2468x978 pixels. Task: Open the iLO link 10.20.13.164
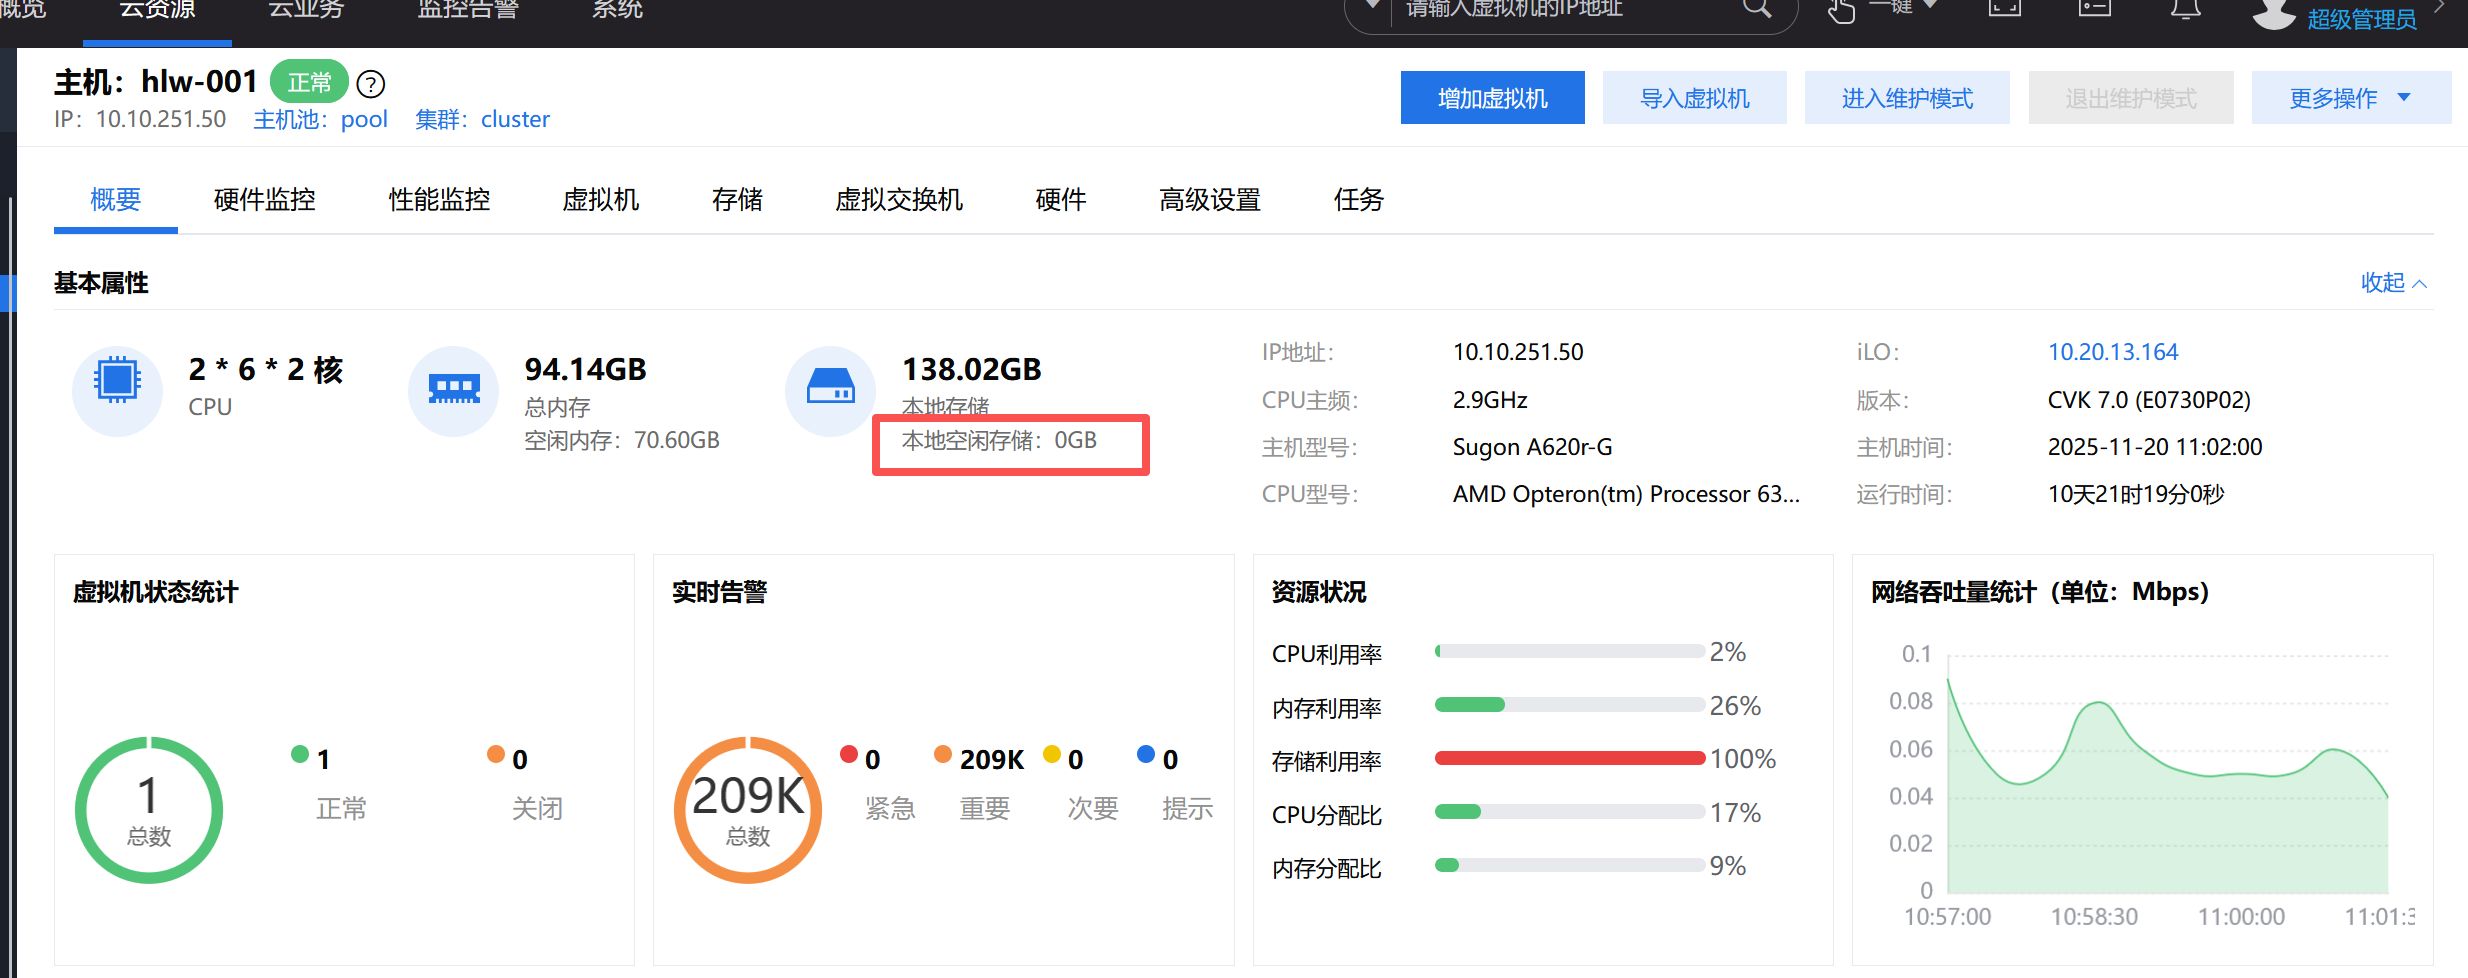[x=2112, y=352]
